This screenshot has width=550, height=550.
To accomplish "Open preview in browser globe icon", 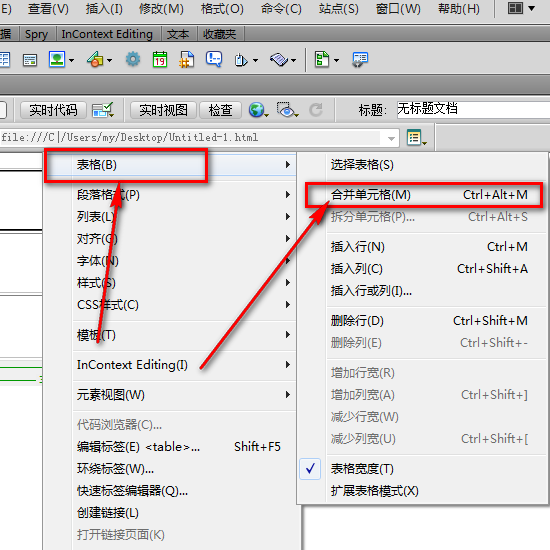I will point(257,110).
